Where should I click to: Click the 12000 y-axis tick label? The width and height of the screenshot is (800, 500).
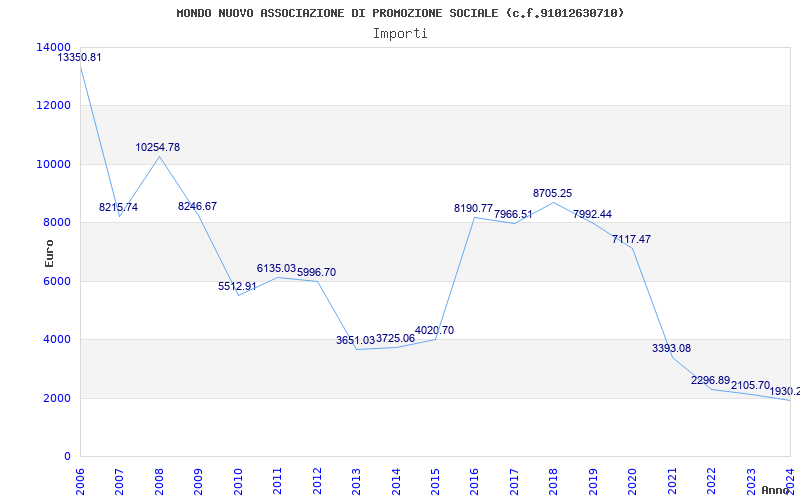point(53,105)
